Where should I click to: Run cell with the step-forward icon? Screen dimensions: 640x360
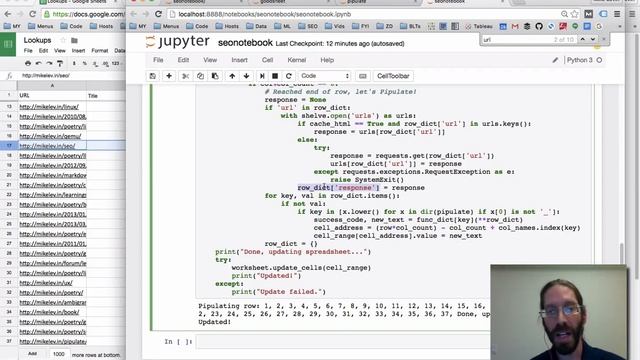262,76
